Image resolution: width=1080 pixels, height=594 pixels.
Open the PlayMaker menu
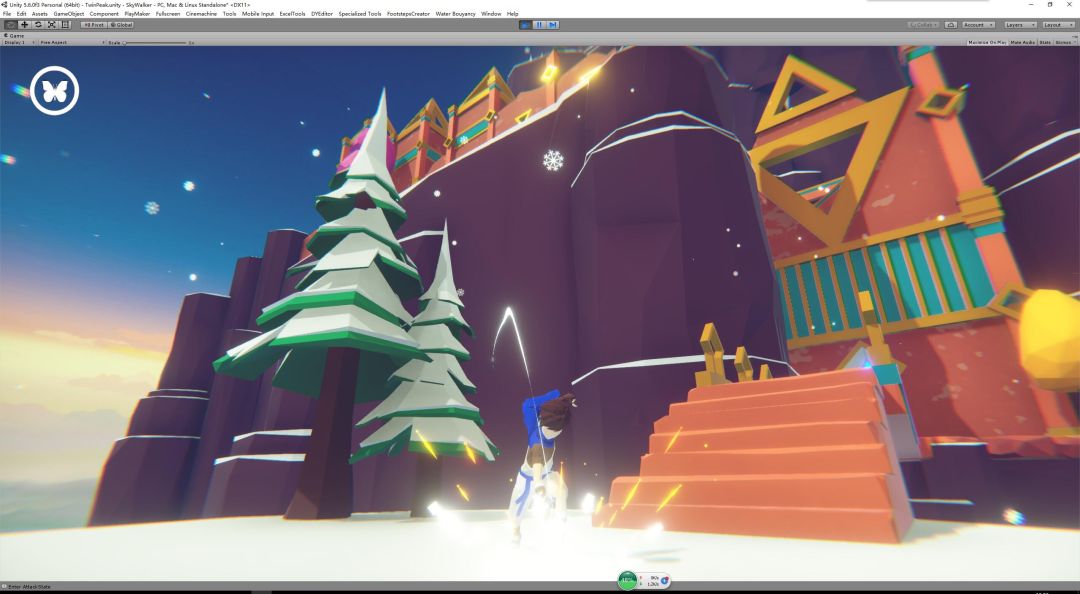(x=137, y=14)
